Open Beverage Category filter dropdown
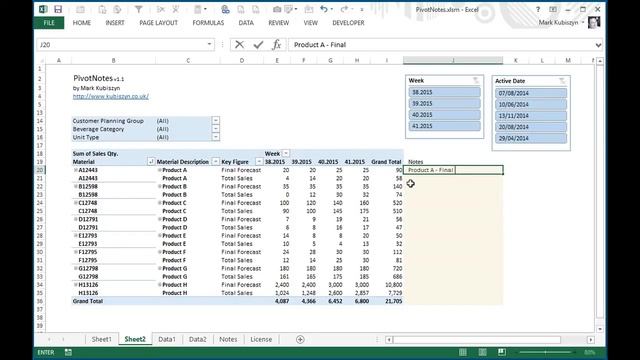This screenshot has width=640, height=360. pyautogui.click(x=216, y=129)
